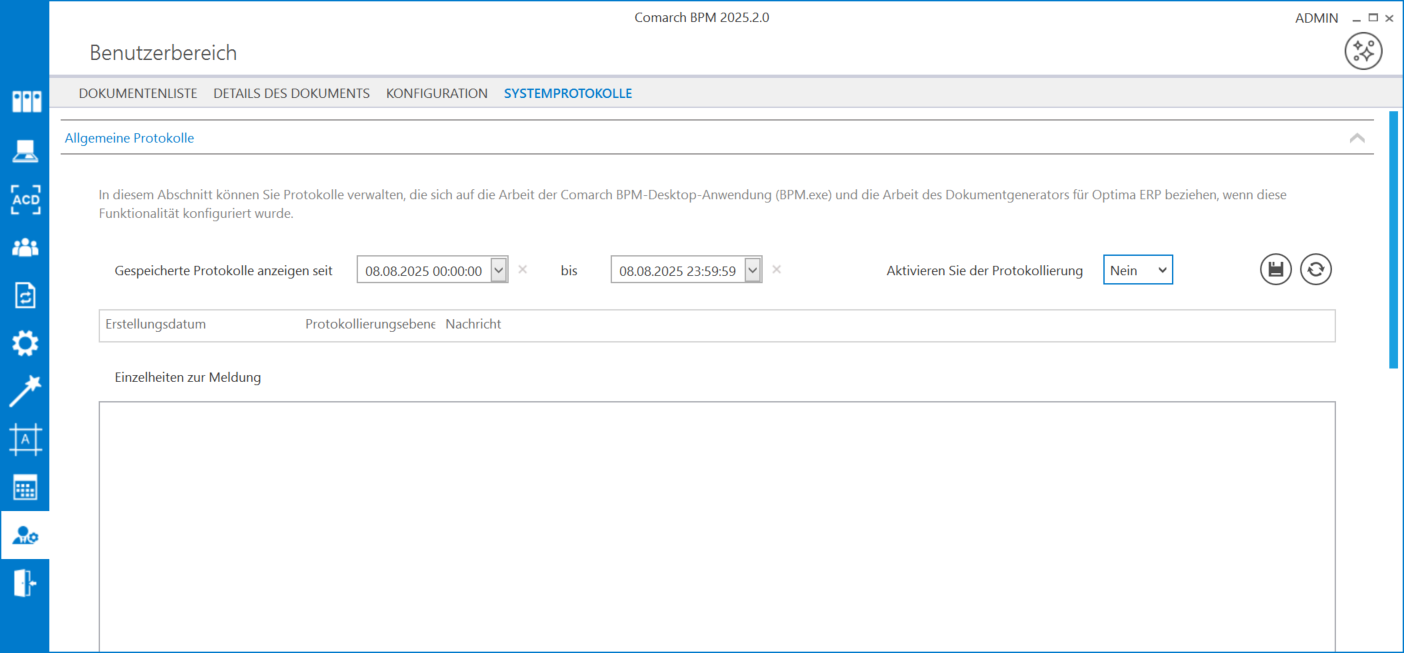
Task: Save protocol settings with the floppy disk icon
Action: [x=1275, y=269]
